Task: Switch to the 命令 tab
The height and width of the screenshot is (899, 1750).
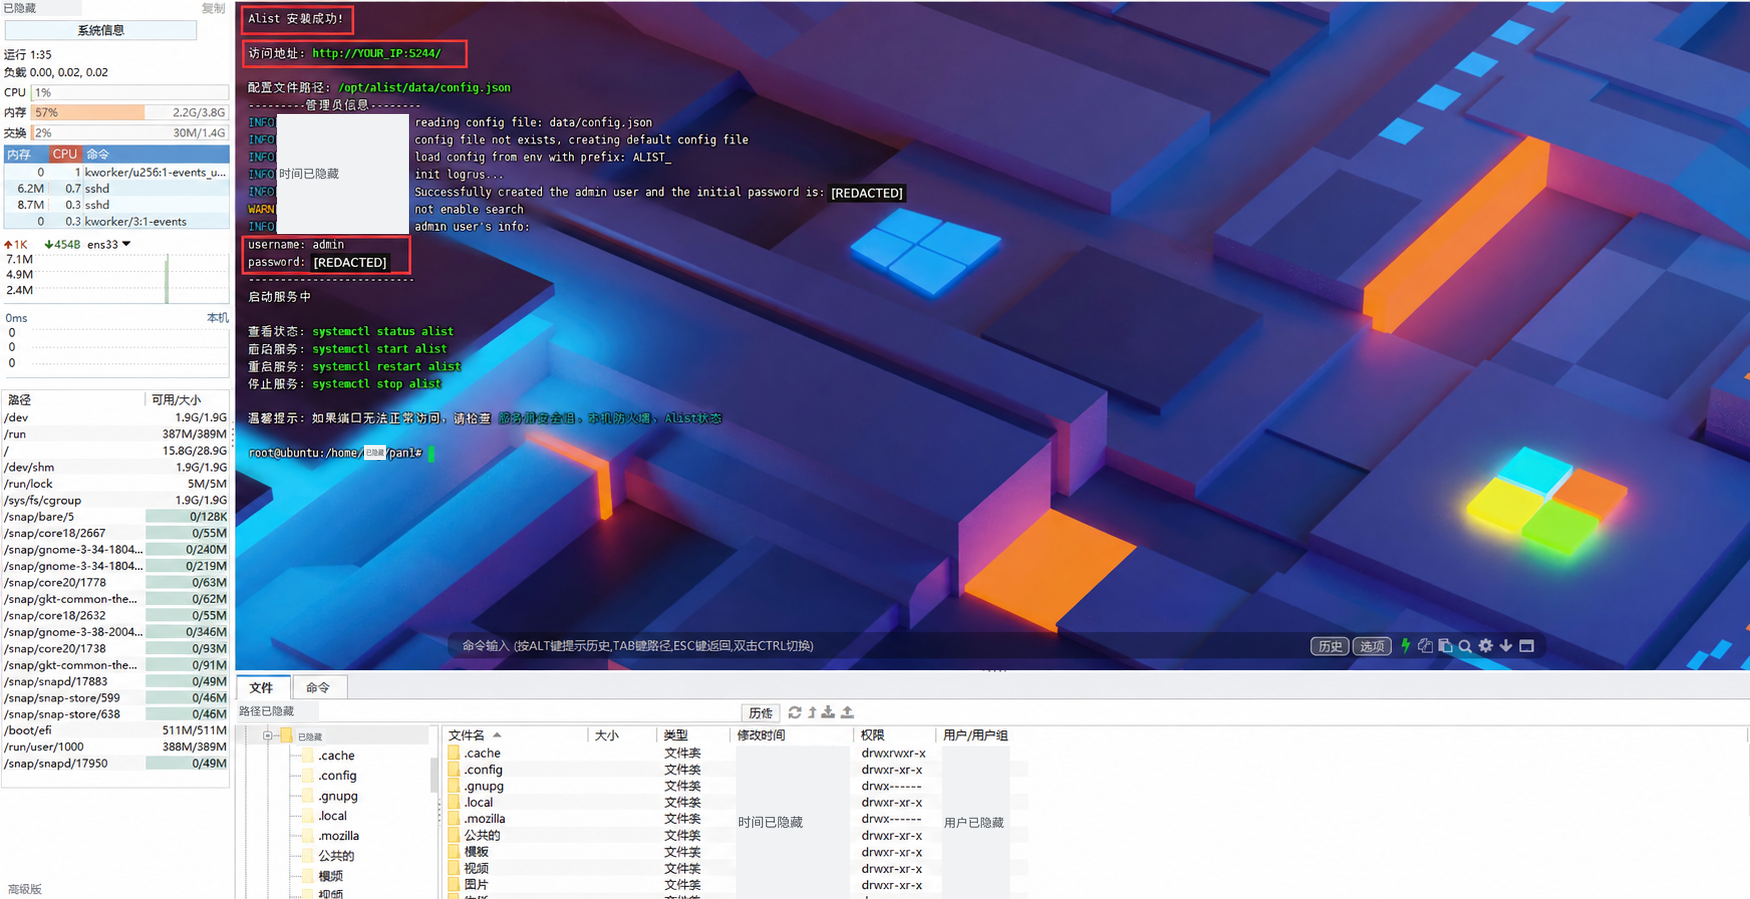Action: tap(318, 687)
